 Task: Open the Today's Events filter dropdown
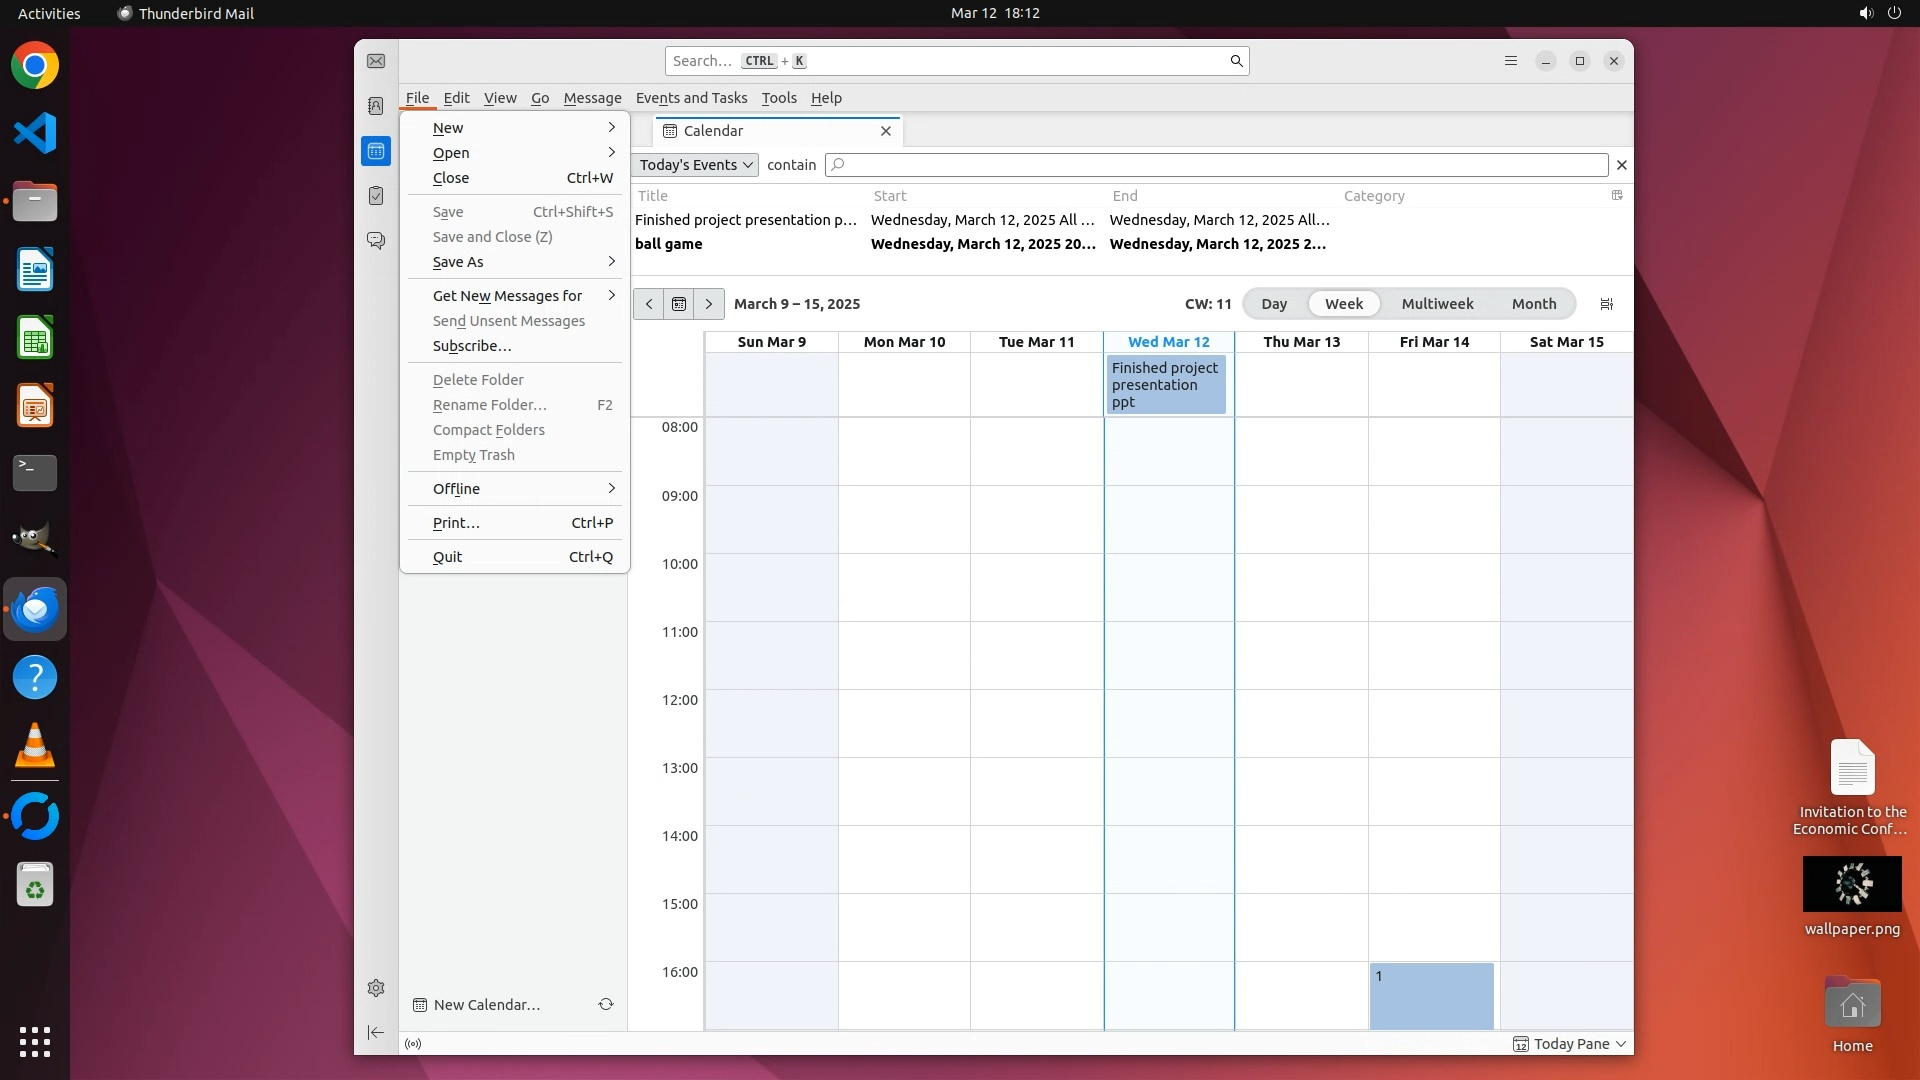696,165
